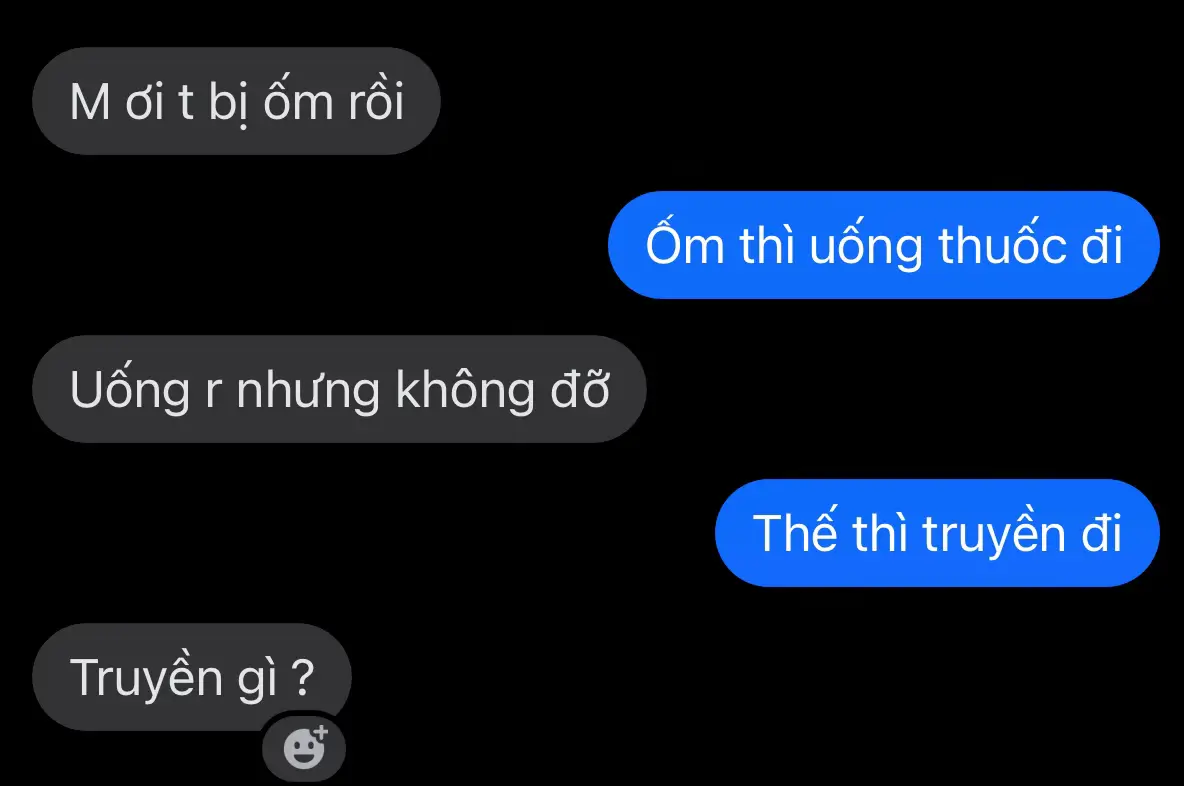This screenshot has height=786, width=1184.
Task: Click the word "Ốm" starting the blue bubble
Action: 685,244
